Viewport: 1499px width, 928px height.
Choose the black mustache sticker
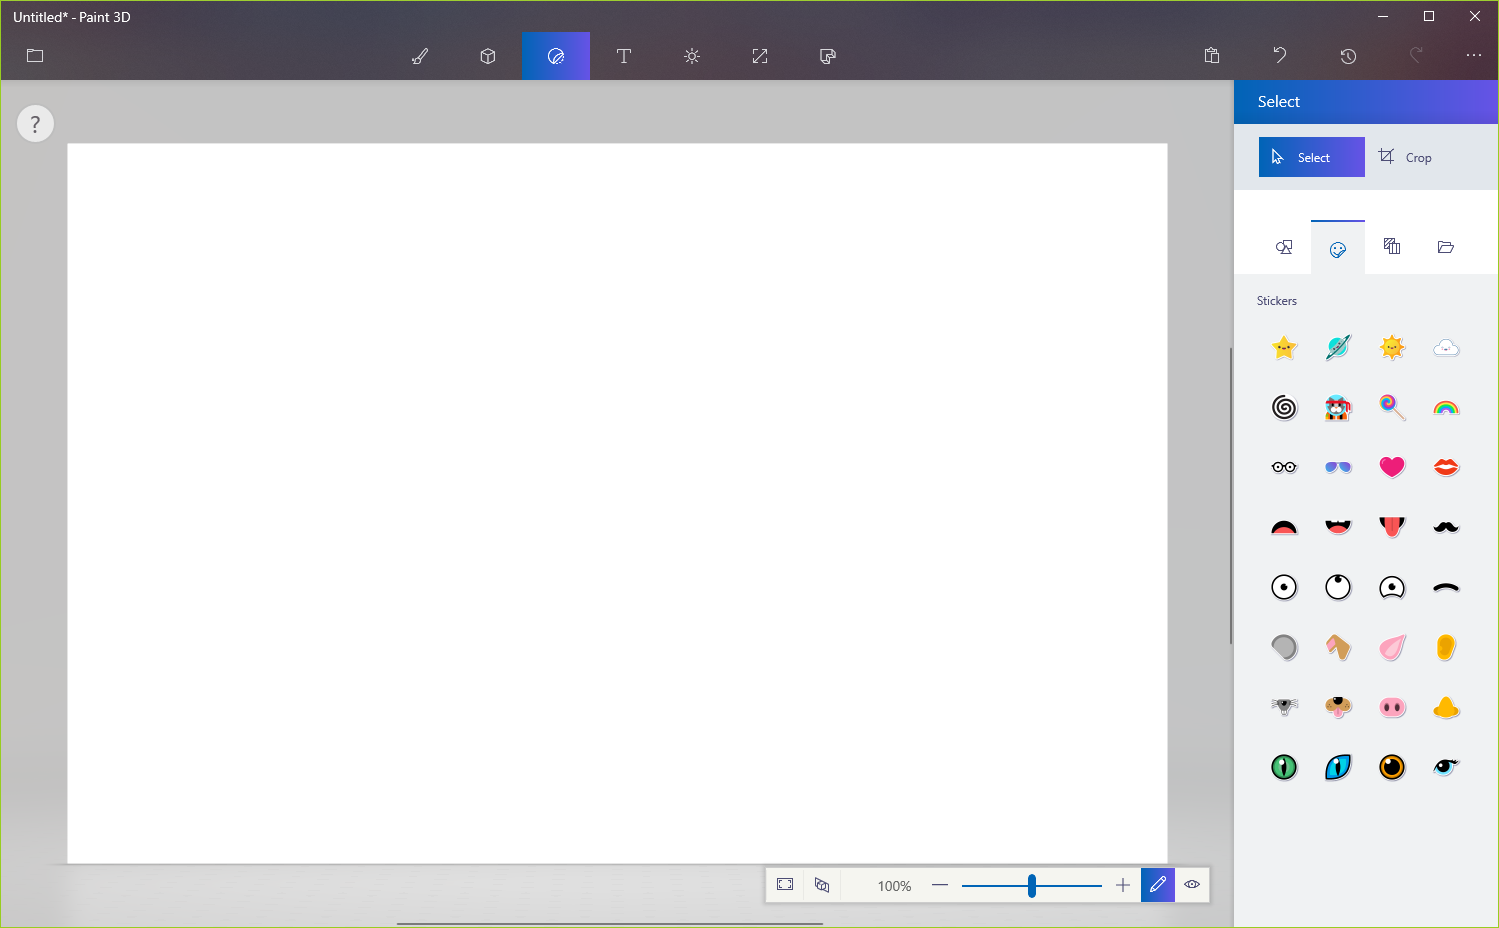click(x=1446, y=527)
